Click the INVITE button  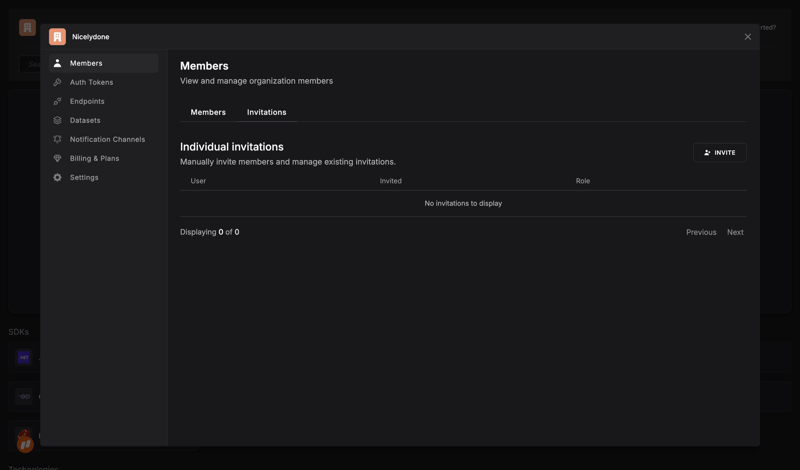tap(719, 153)
